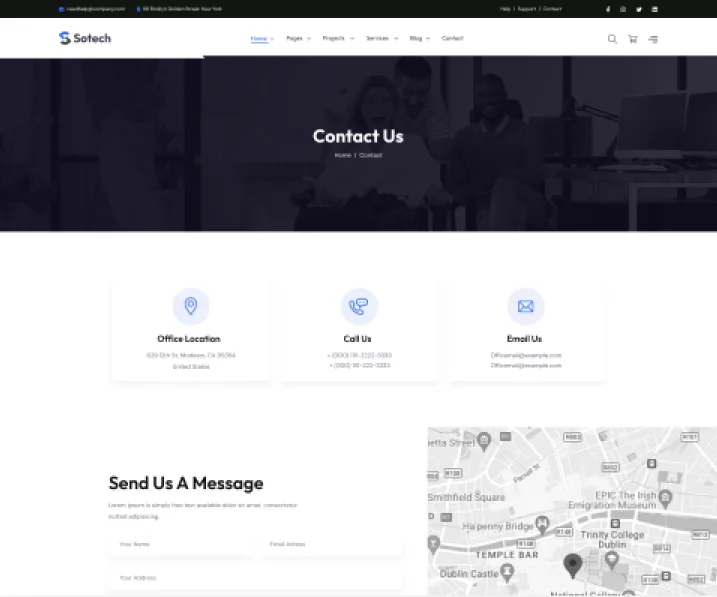Click the Sotech logo

[x=85, y=38]
